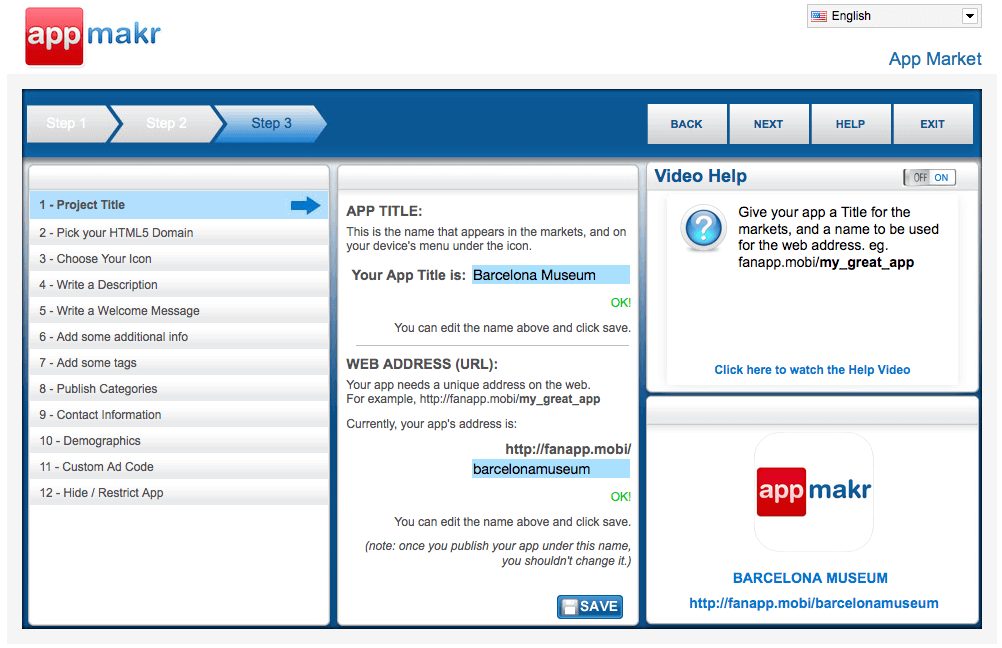The height and width of the screenshot is (648, 1002).
Task: Click here to watch the Help Video
Action: tap(812, 370)
